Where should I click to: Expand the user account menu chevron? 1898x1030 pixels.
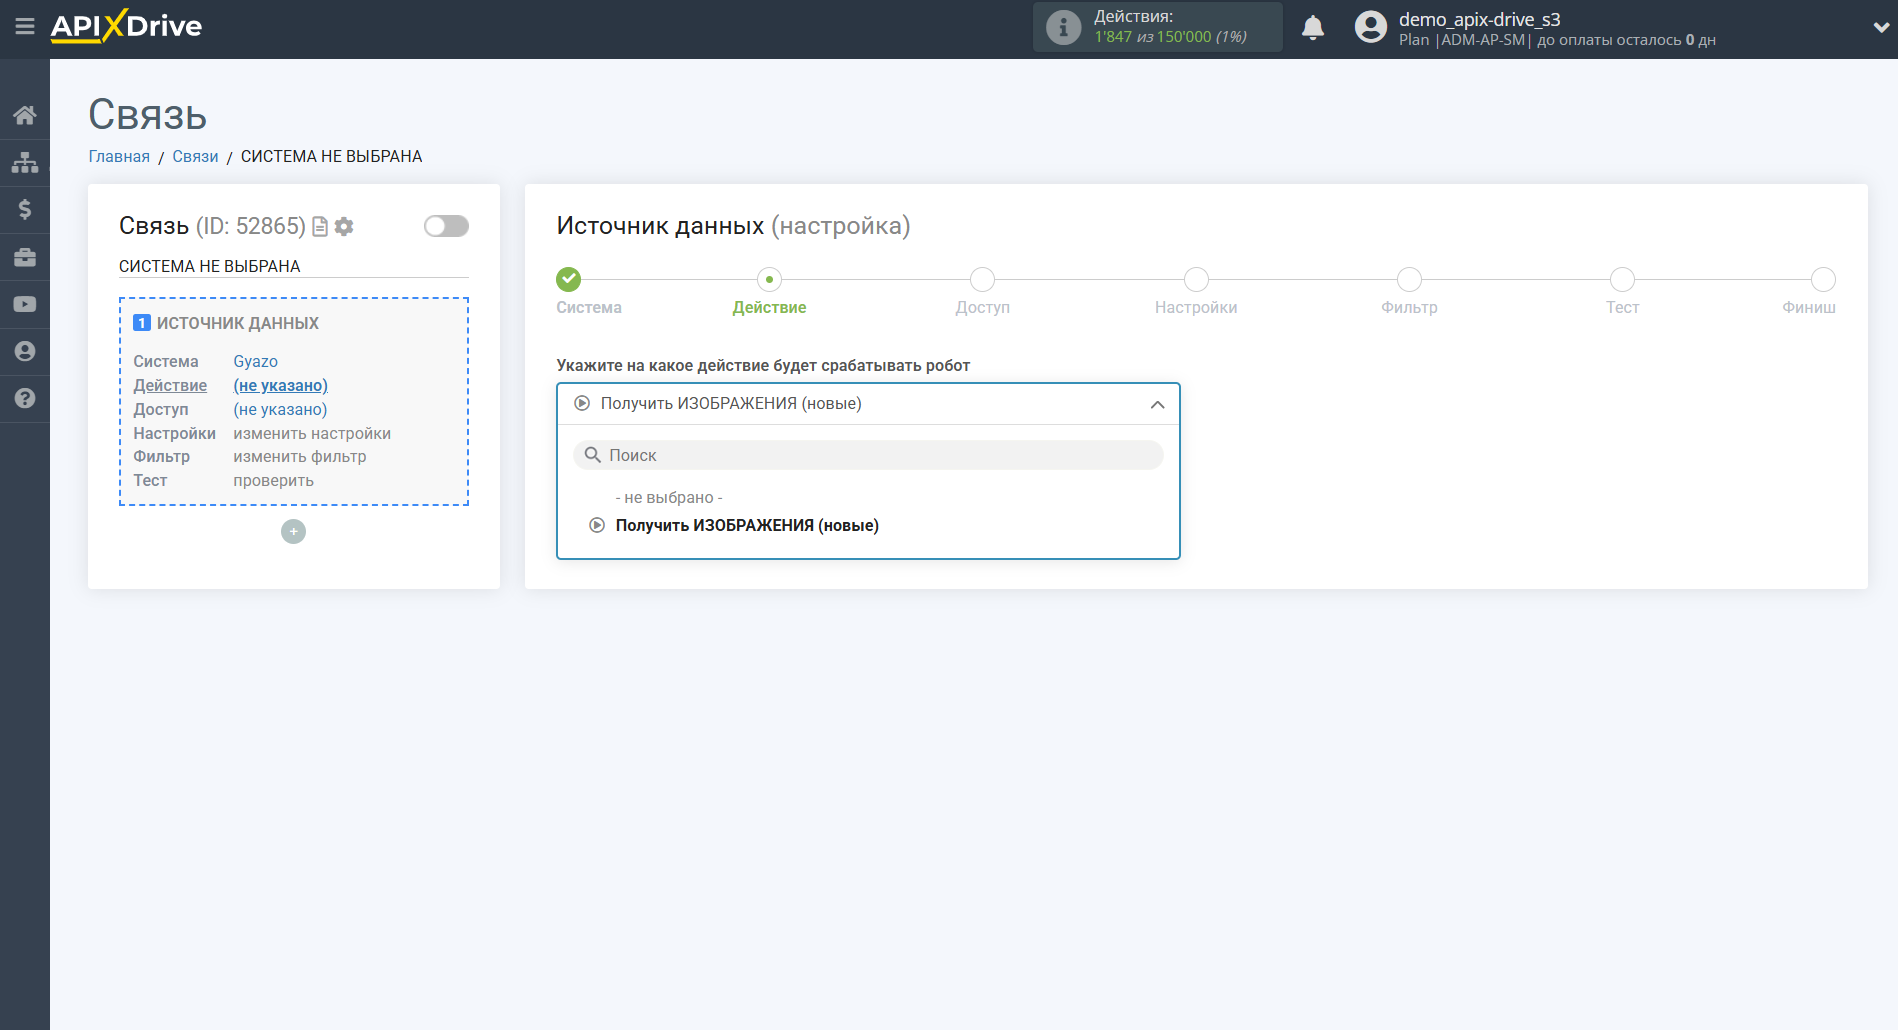(x=1880, y=28)
